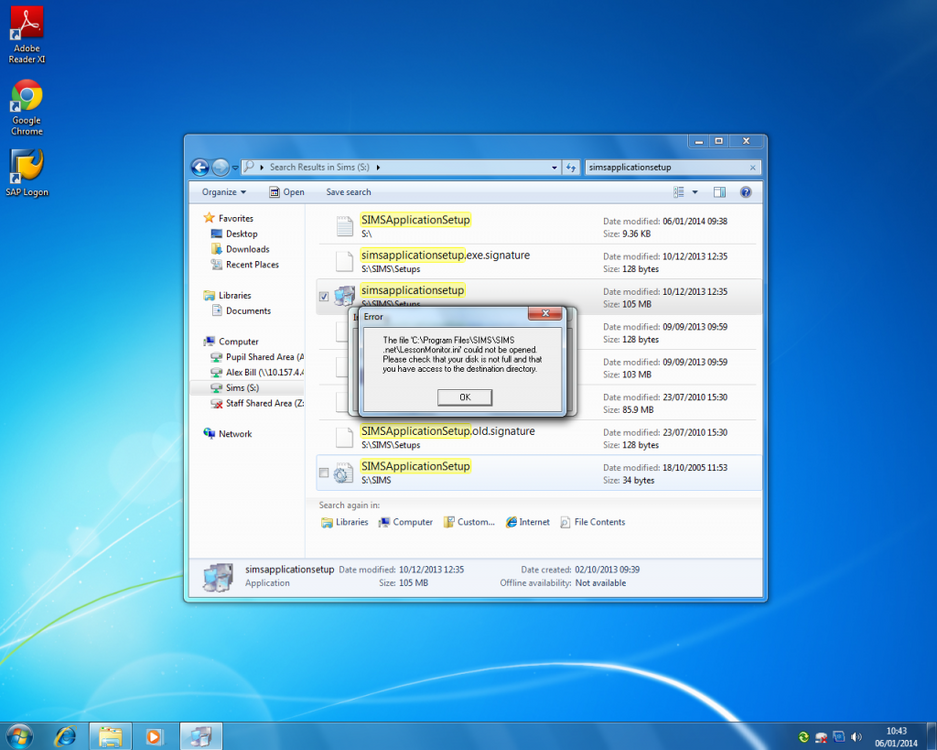937x750 pixels.
Task: Click the blank file icon of simsapplicationsetup.exe.signature
Action: [345, 261]
